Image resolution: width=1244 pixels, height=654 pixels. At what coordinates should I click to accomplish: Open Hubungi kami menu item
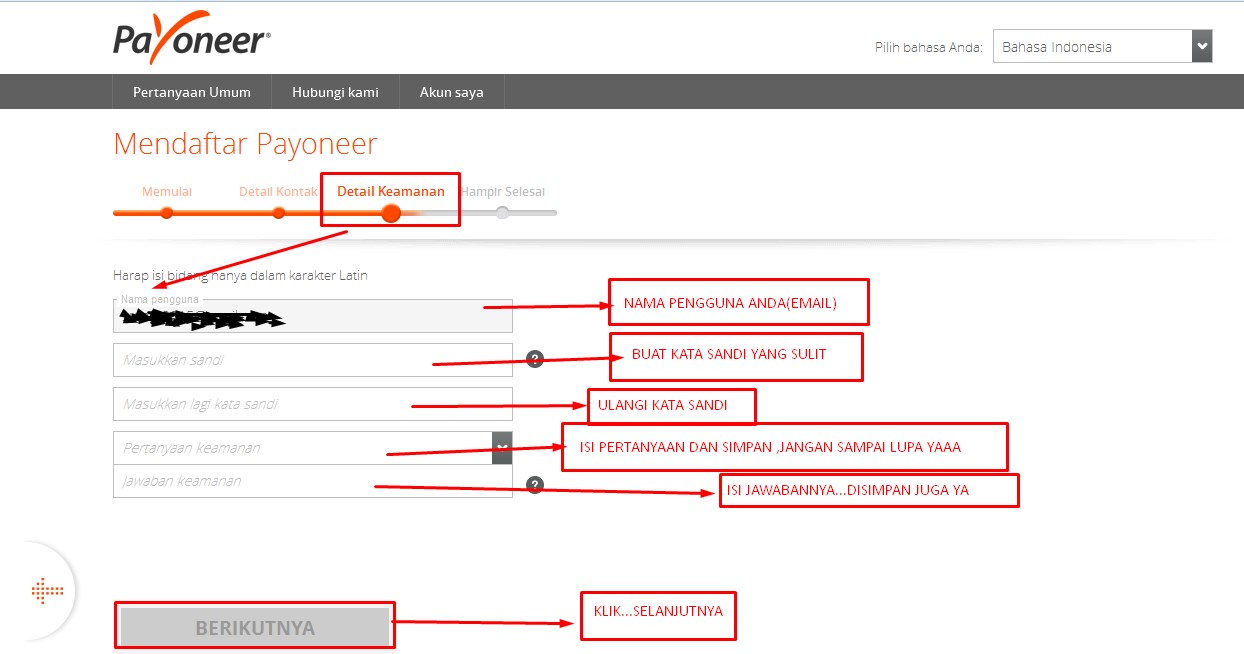point(335,92)
